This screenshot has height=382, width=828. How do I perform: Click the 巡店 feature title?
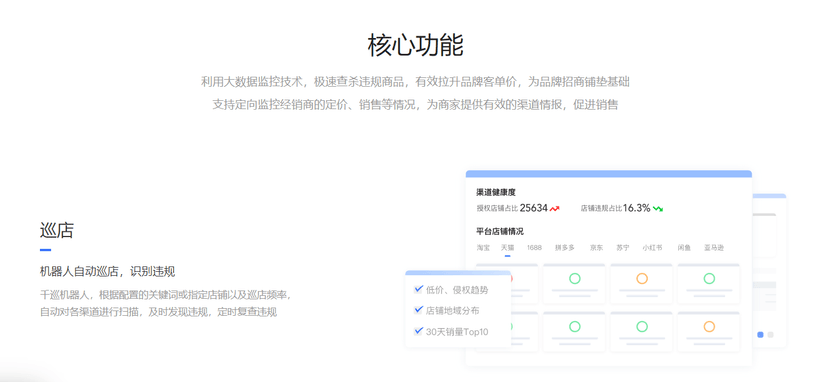click(x=57, y=230)
